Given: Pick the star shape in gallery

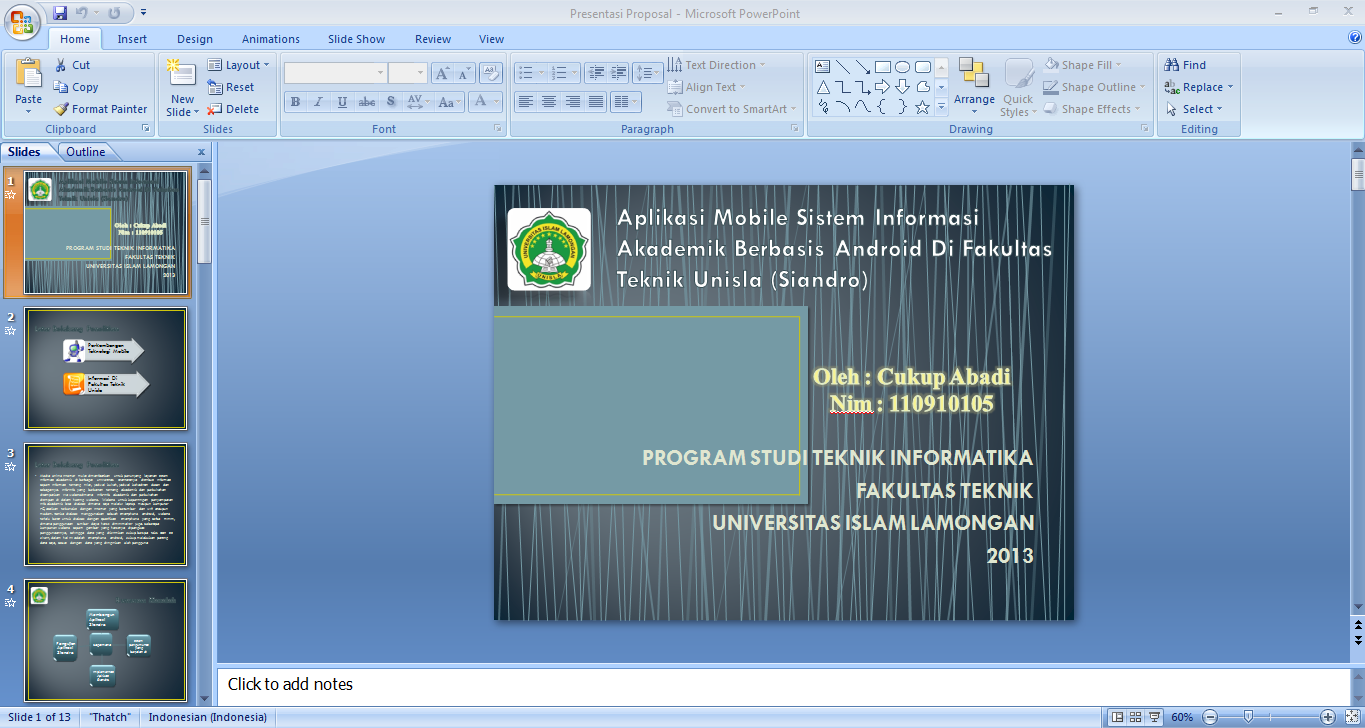Looking at the screenshot, I should pyautogui.click(x=922, y=107).
